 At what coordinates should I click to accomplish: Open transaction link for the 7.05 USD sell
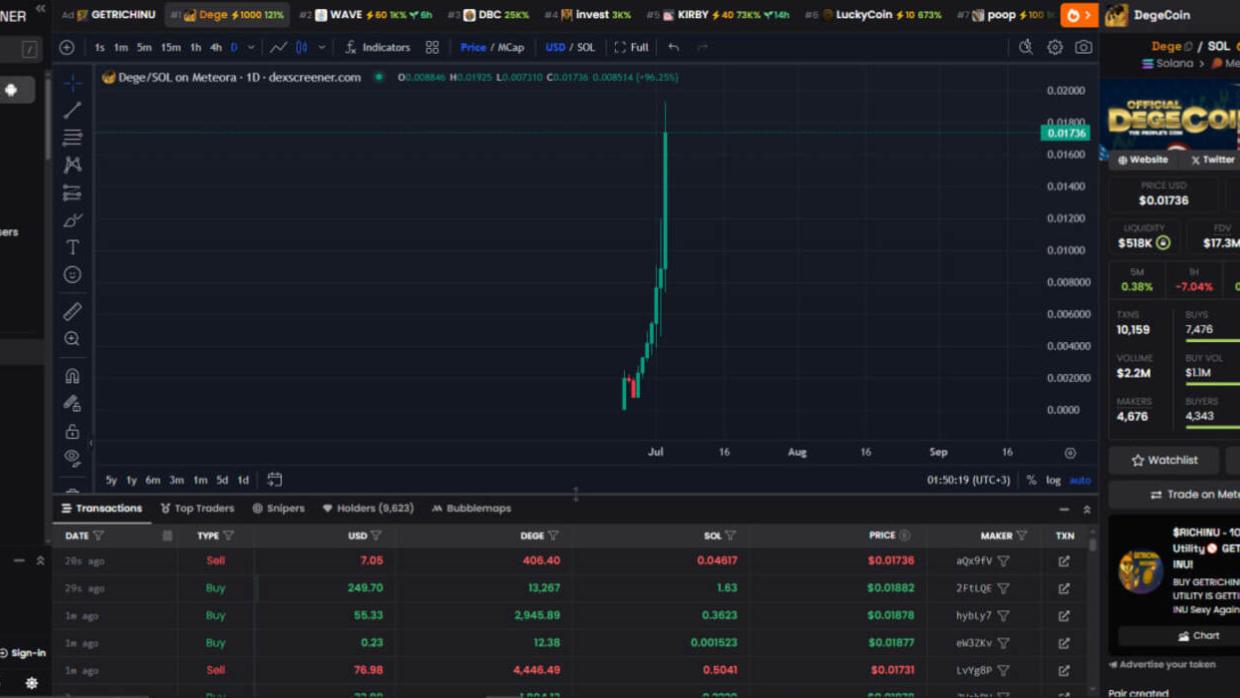(1064, 561)
